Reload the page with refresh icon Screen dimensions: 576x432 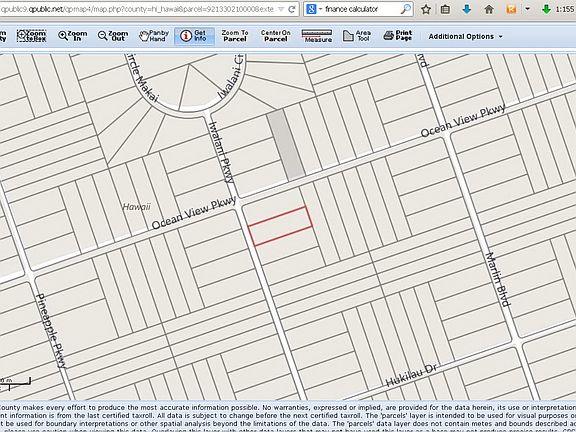(x=292, y=9)
